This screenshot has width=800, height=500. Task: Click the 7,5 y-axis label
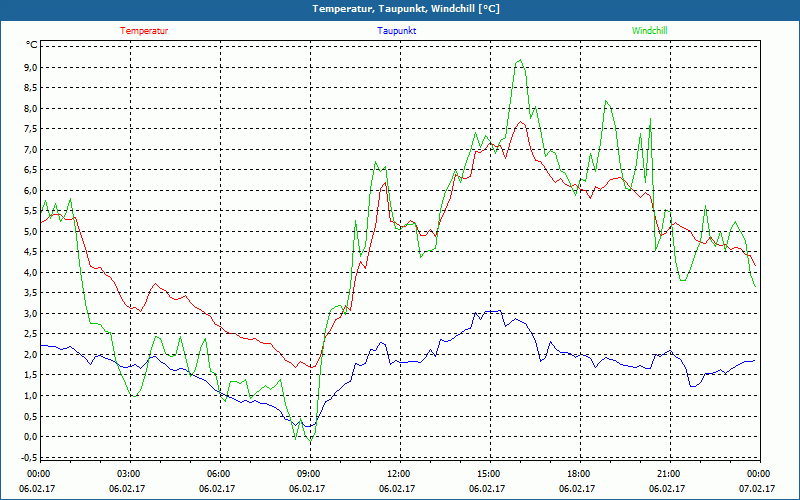coord(32,129)
